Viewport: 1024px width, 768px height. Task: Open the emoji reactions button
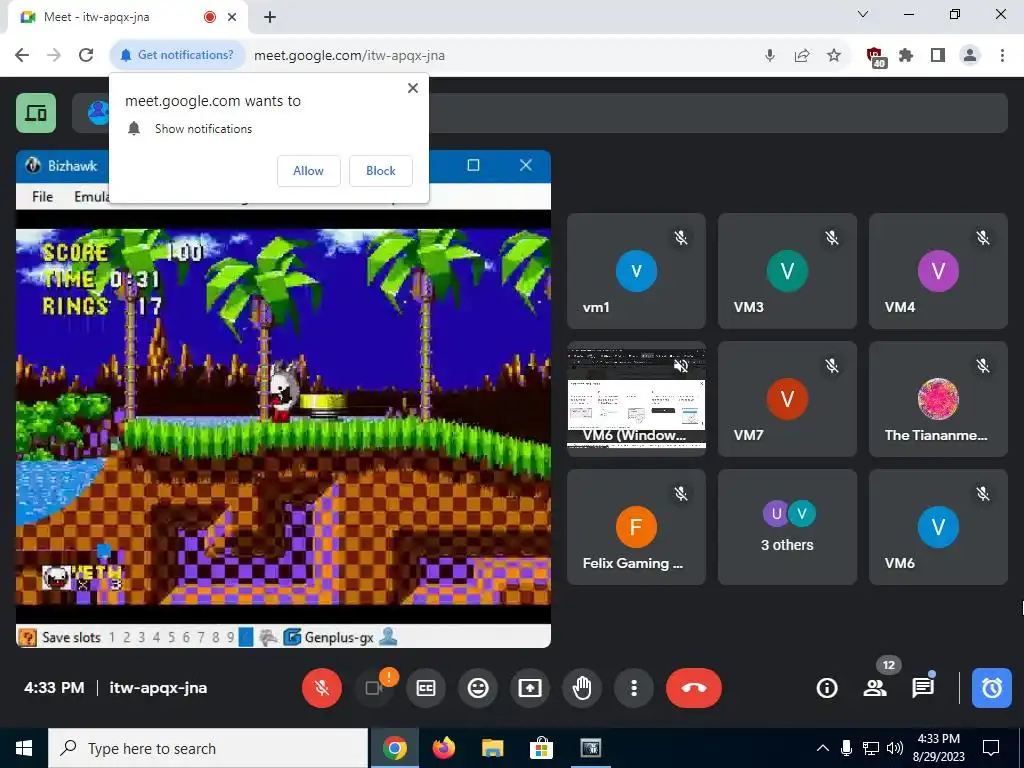click(x=478, y=688)
